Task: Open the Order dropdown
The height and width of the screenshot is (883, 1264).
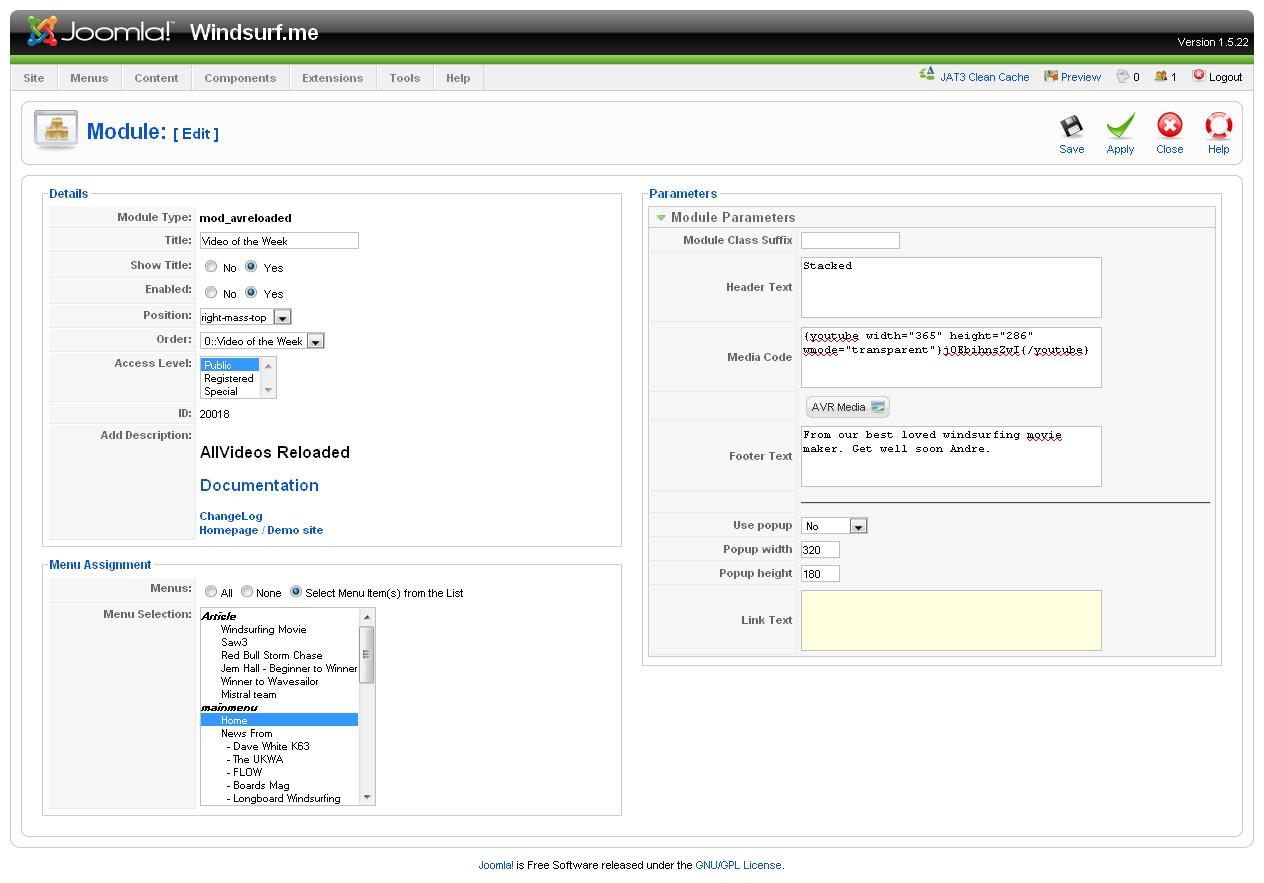Action: click(x=315, y=341)
